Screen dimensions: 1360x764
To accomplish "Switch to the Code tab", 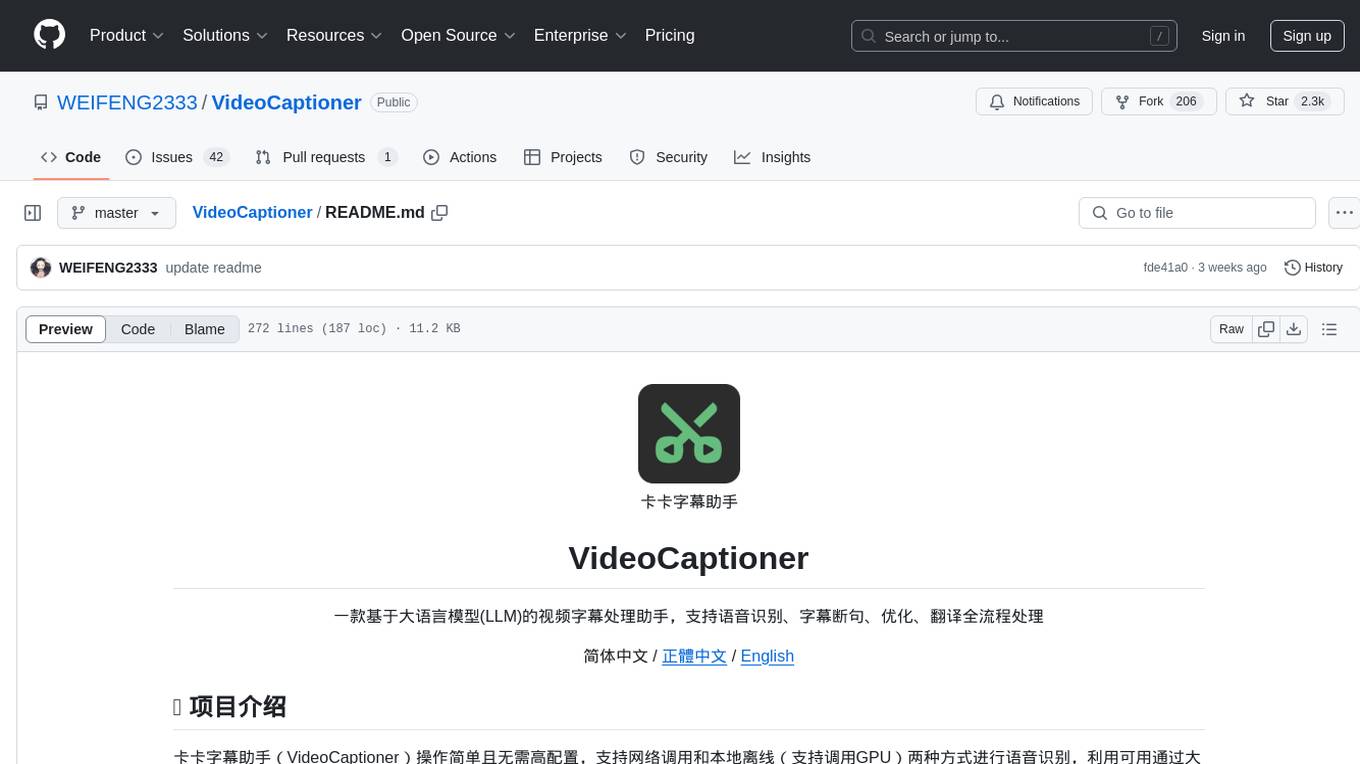I will point(70,157).
